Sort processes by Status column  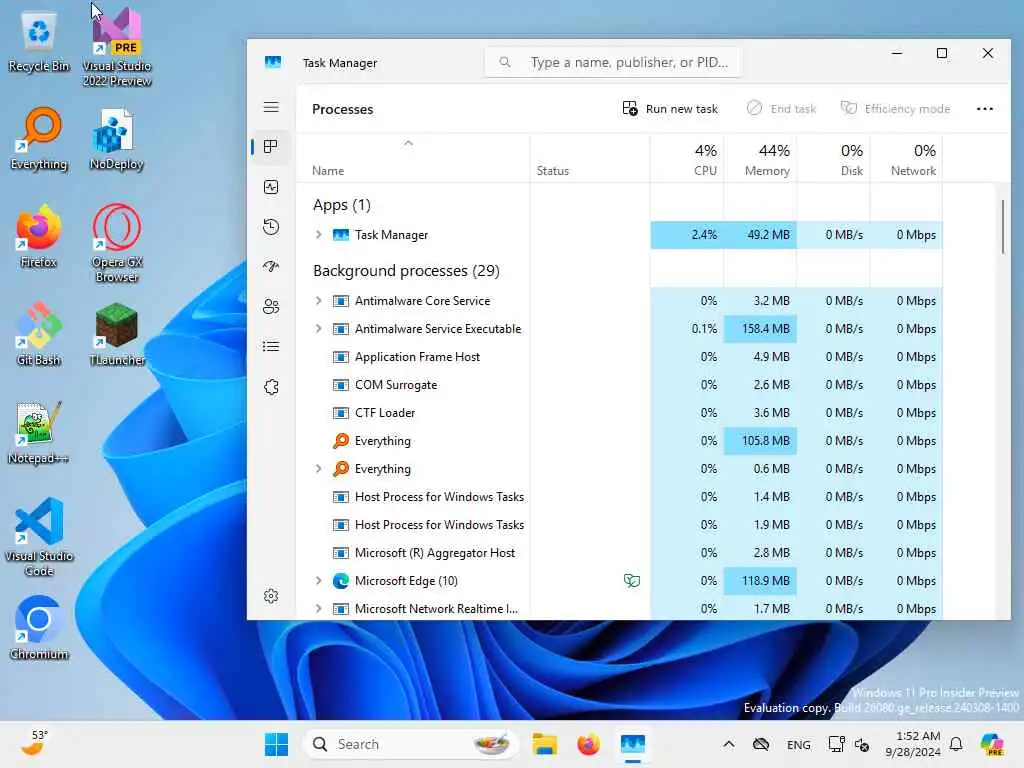coord(590,159)
